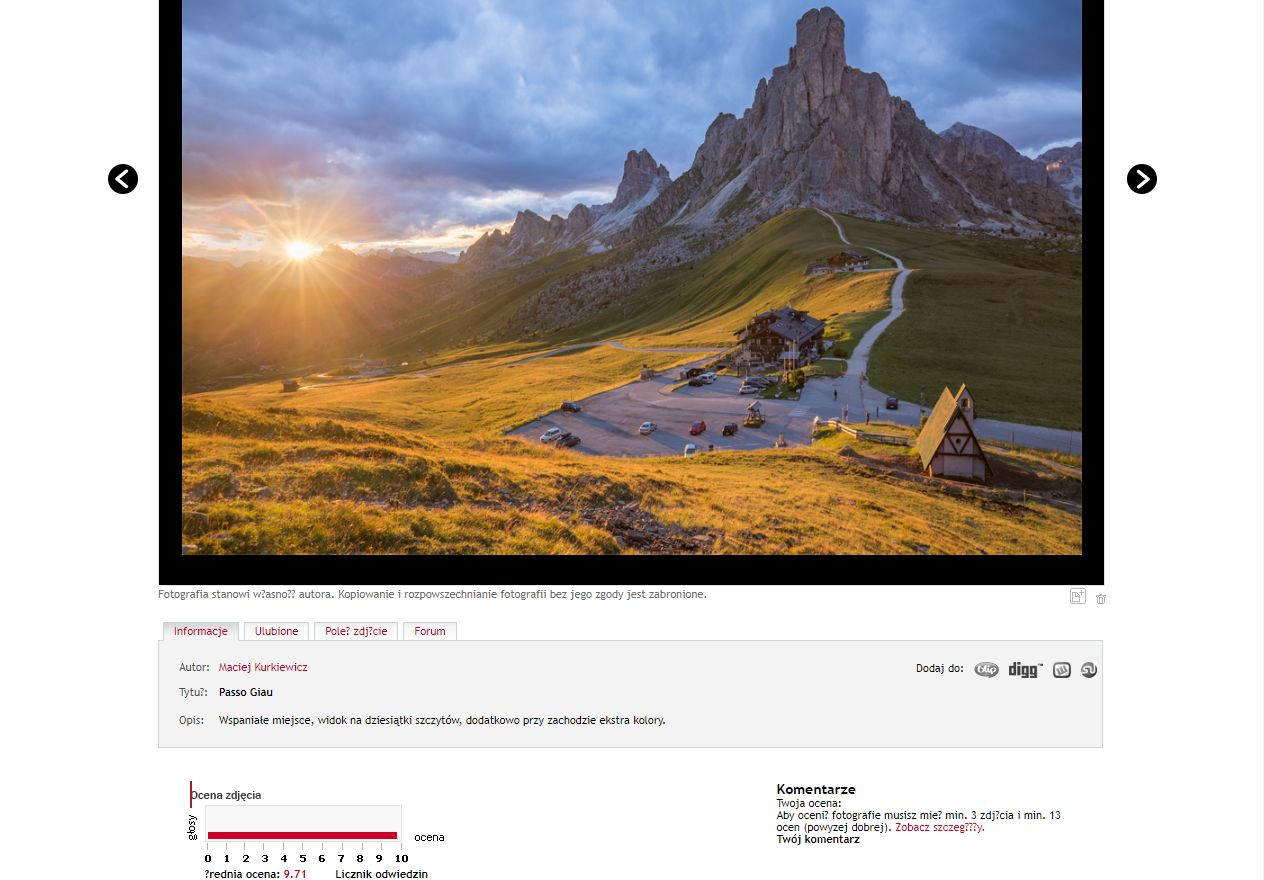The image size is (1264, 880).
Task: Open author Maciej Kurkiewicz's profile link
Action: tap(263, 667)
